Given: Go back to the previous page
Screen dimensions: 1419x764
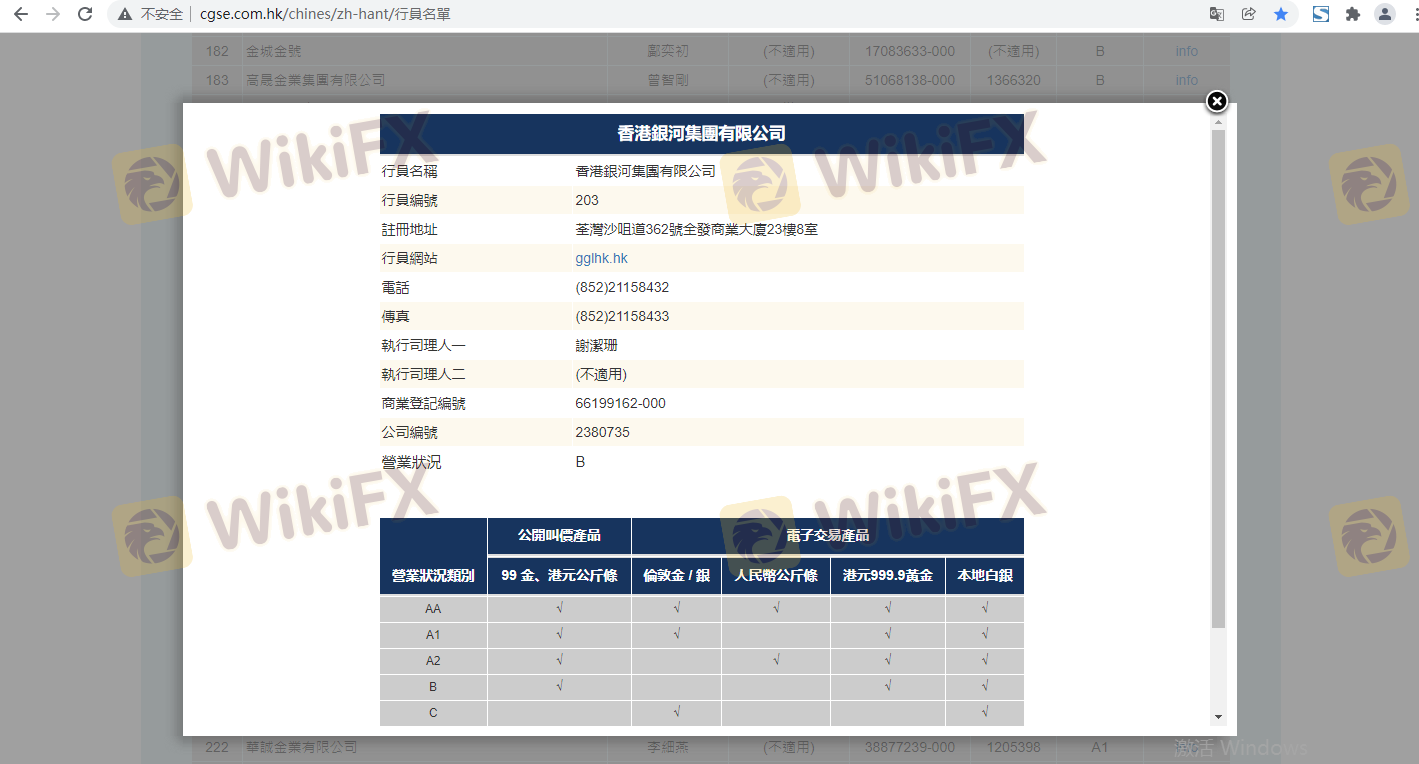Looking at the screenshot, I should 21,14.
